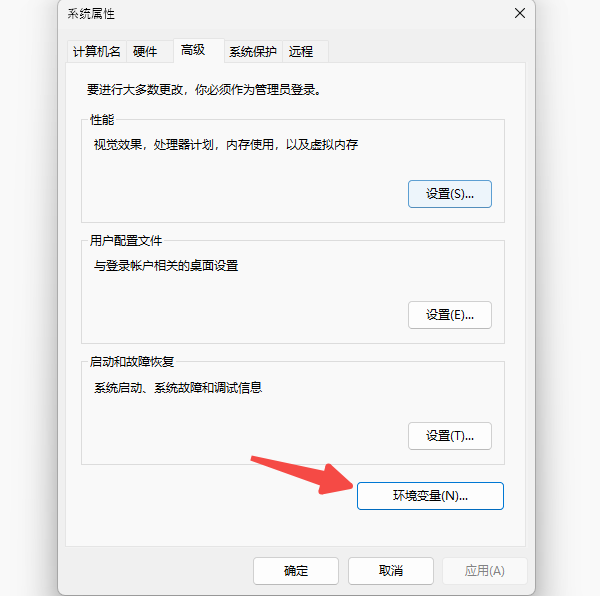Viewport: 600px width, 596px height.
Task: Click user profiles 设置(E)... button
Action: pos(449,314)
